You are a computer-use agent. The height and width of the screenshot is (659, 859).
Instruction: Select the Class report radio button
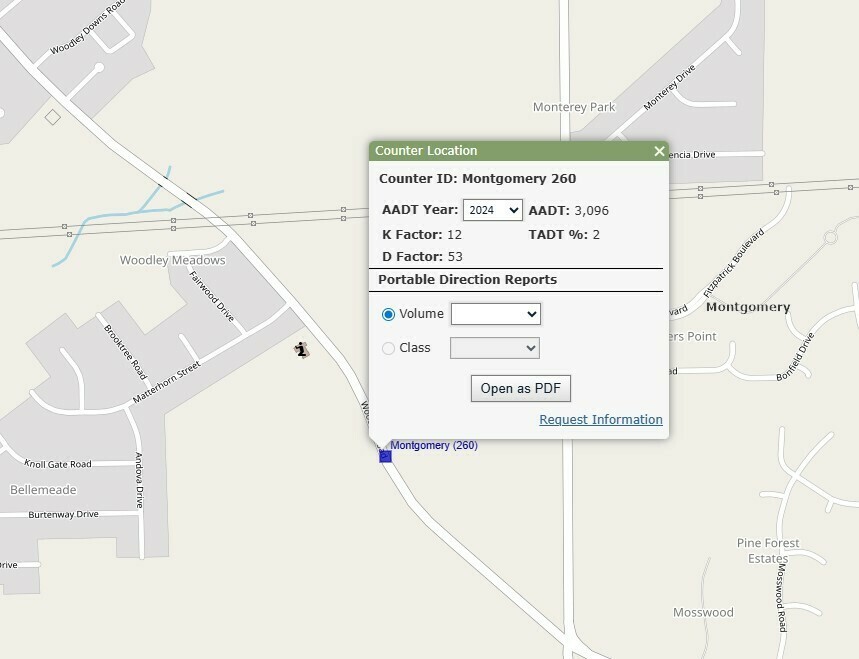point(389,348)
